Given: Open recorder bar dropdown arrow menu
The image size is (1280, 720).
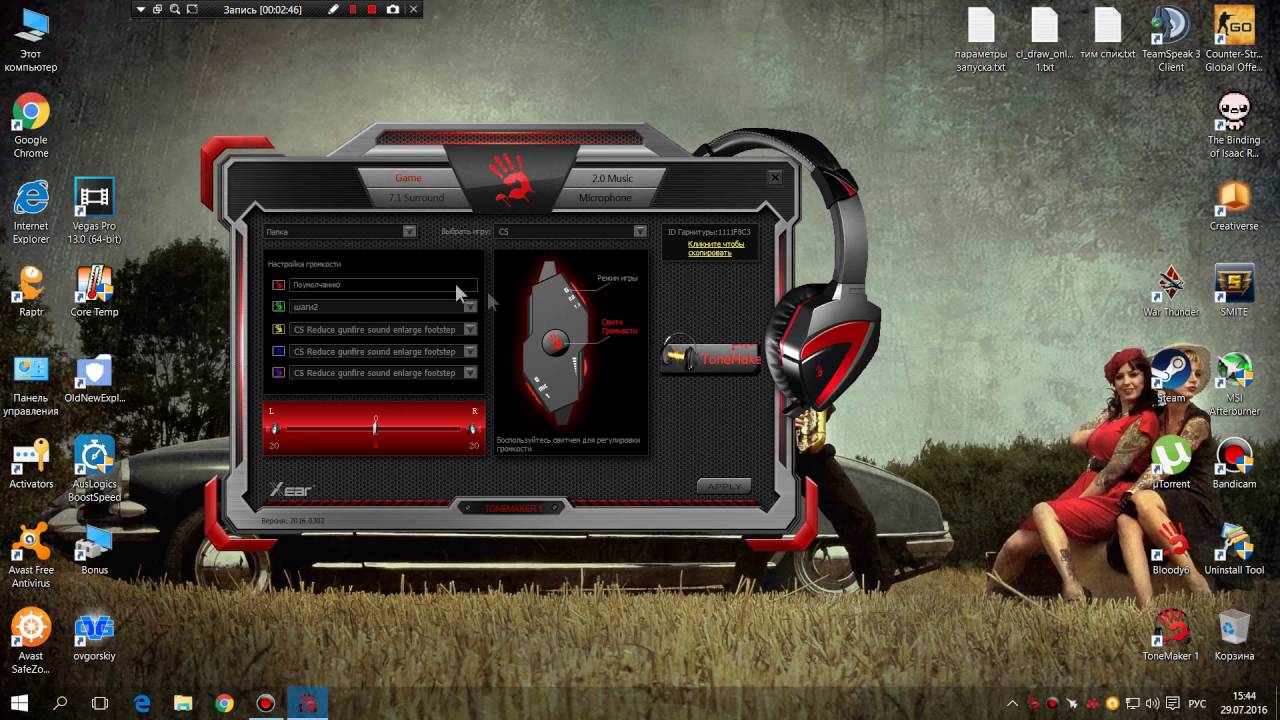Looking at the screenshot, I should pyautogui.click(x=140, y=9).
